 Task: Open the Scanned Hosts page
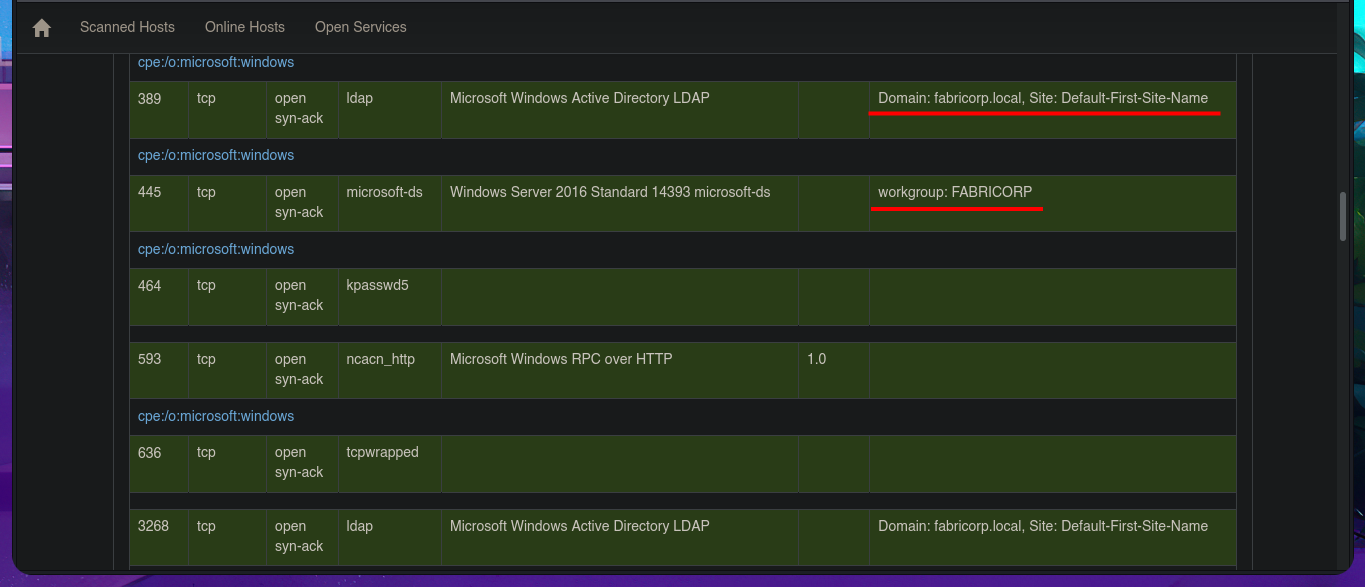pyautogui.click(x=127, y=27)
